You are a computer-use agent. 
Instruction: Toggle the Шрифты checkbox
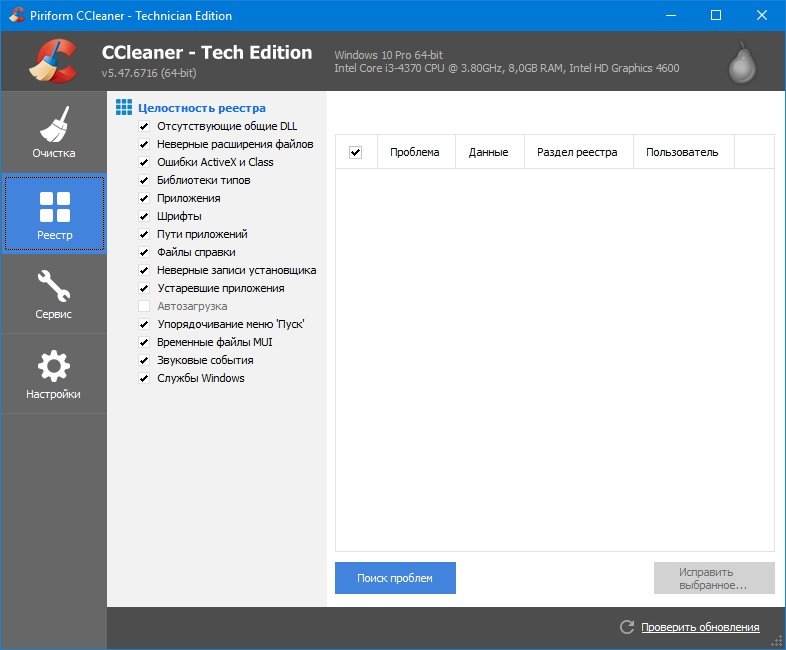[144, 217]
